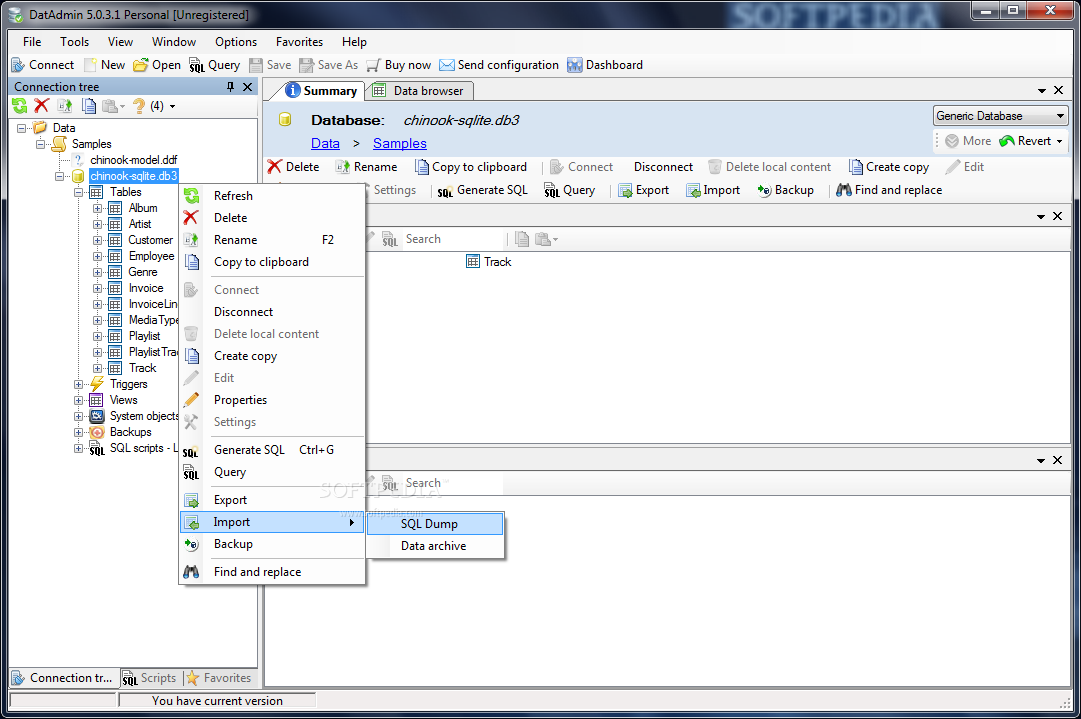
Task: Click Send configuration envelope icon
Action: 447,65
